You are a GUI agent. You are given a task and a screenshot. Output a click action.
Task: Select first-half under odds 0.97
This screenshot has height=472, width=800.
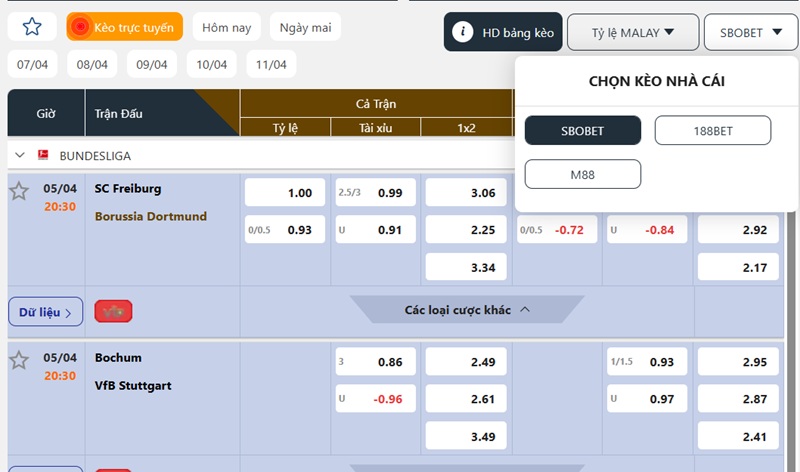pos(647,399)
